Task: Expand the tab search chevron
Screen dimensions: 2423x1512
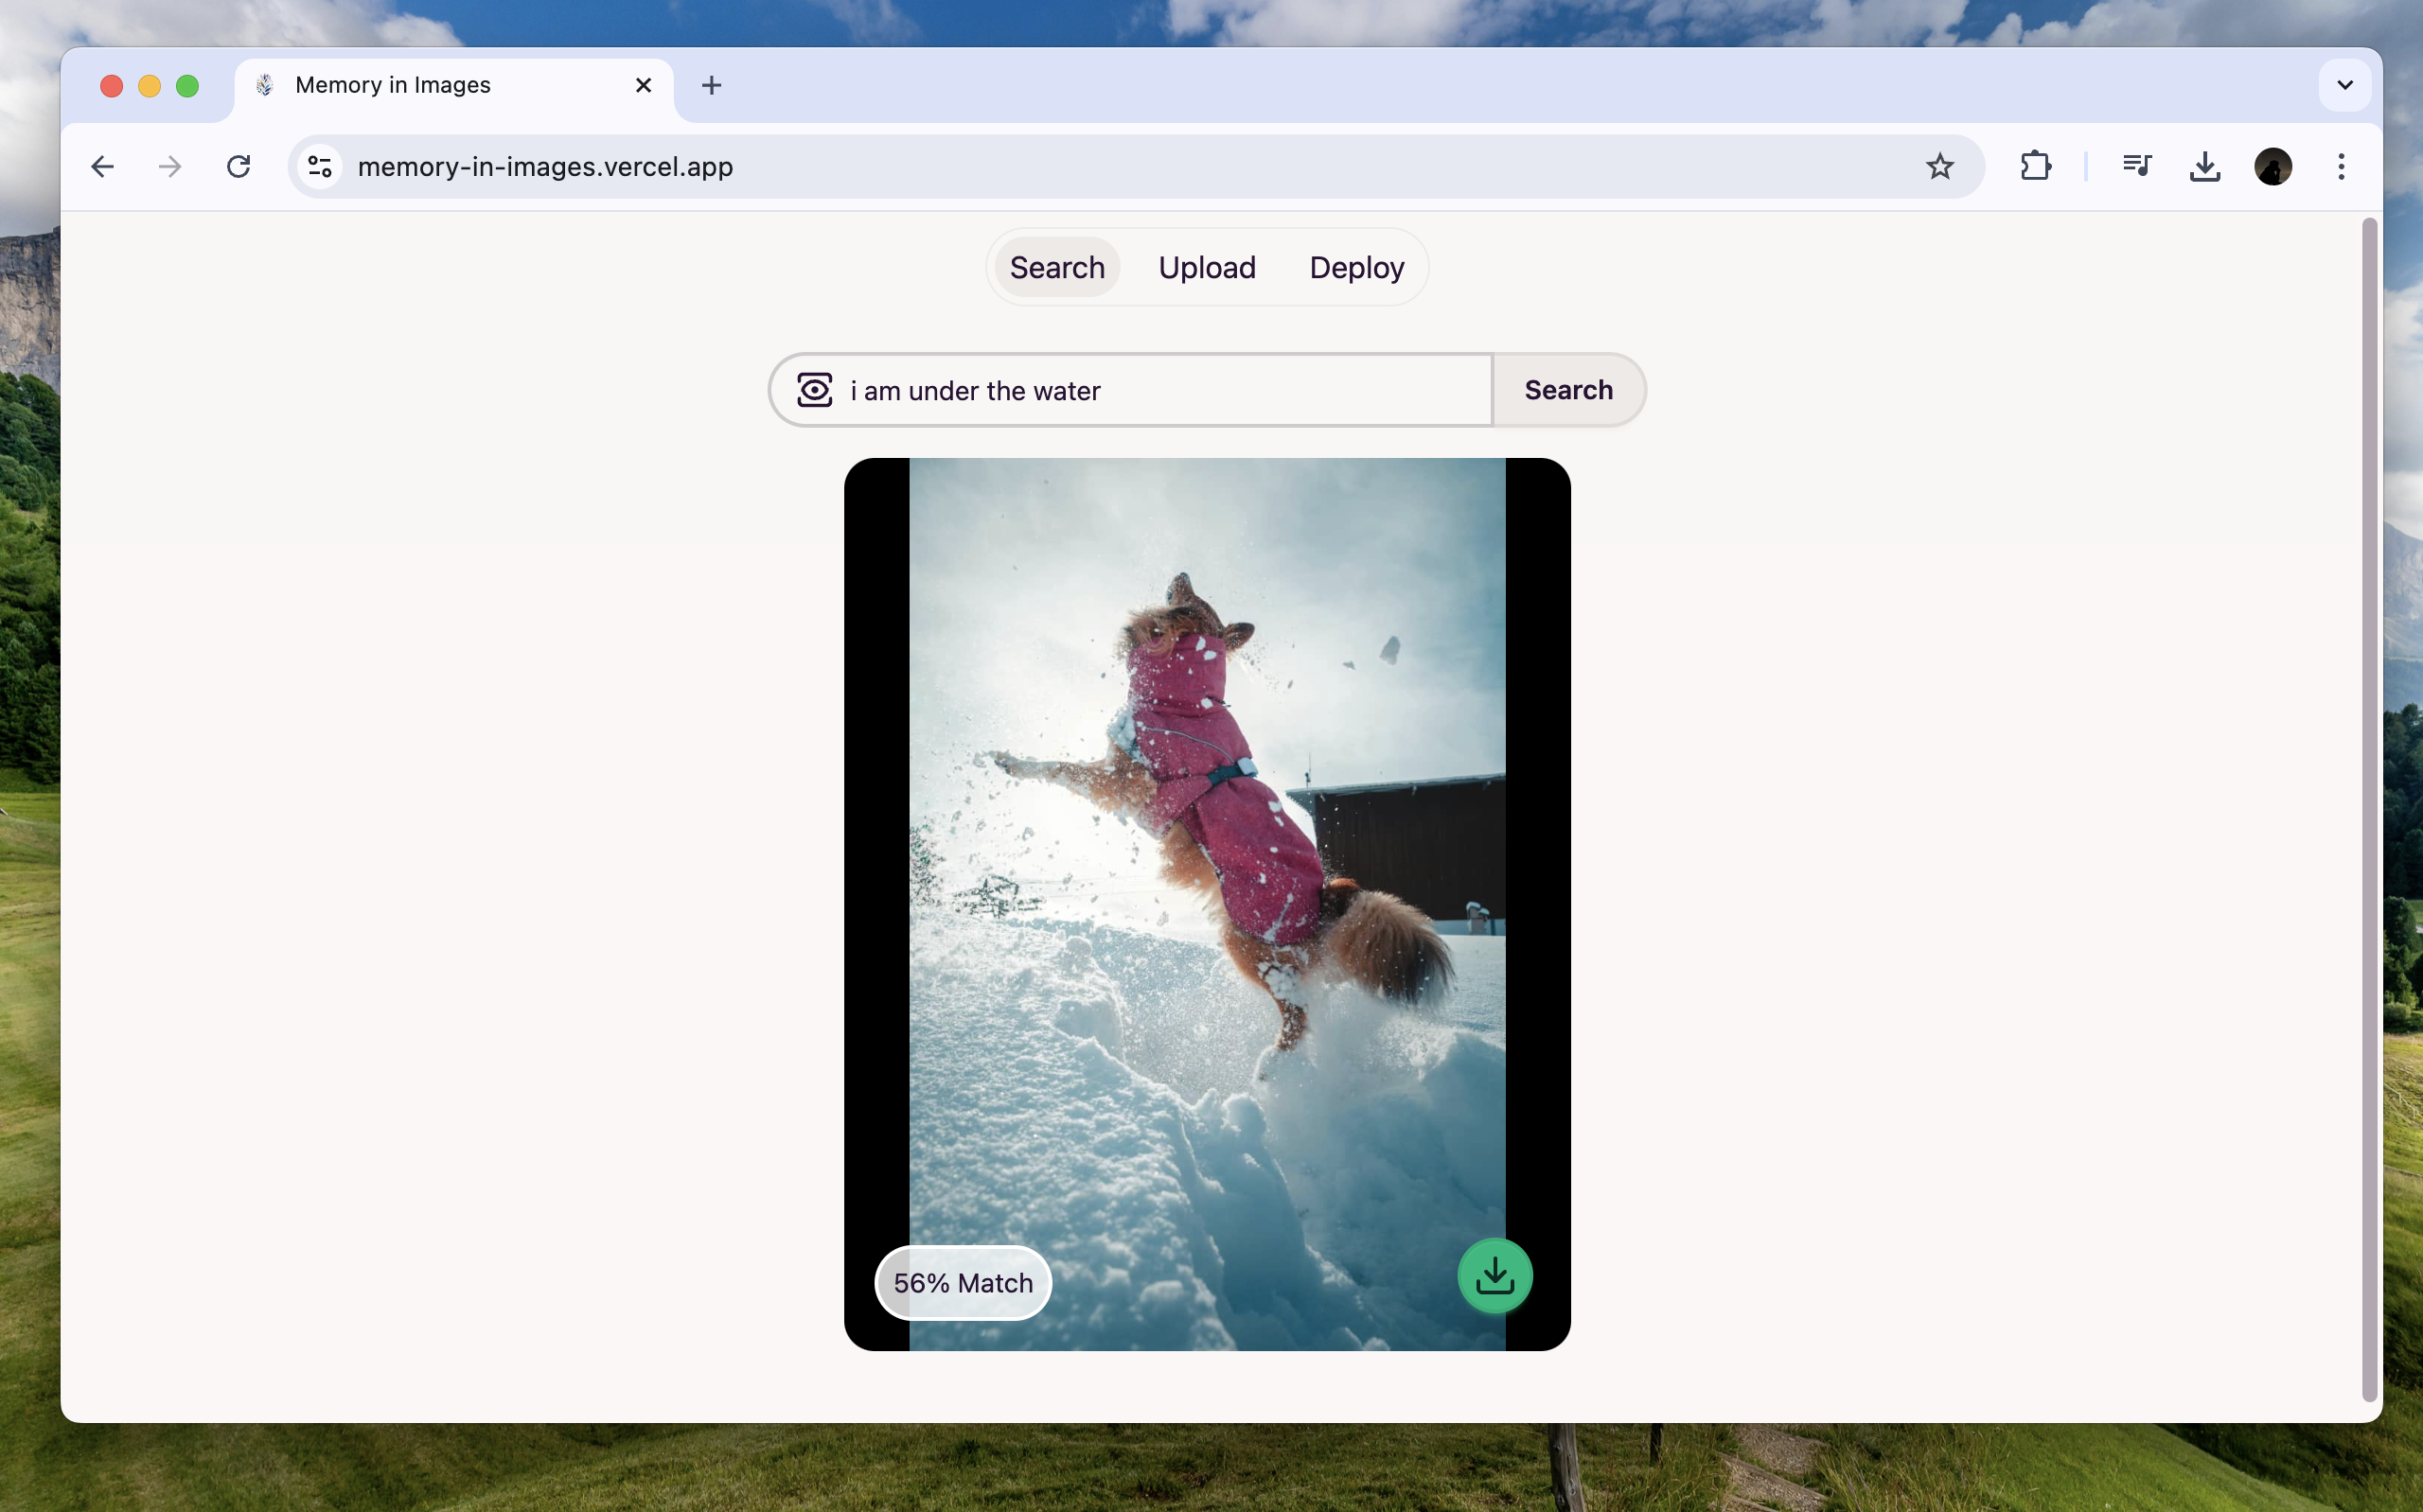Action: 2344,85
